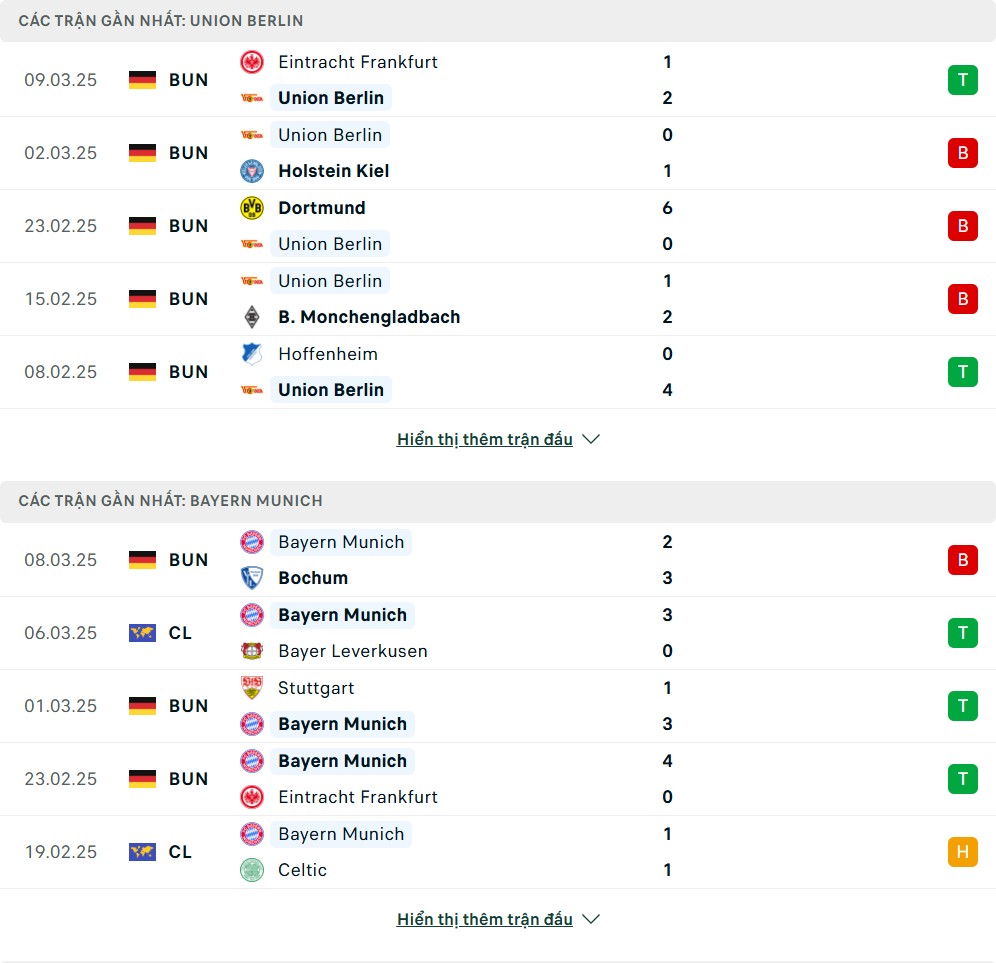Viewport: 996px width, 963px height.
Task: Click red B badge for Holstein Kiel match
Action: pyautogui.click(x=962, y=153)
